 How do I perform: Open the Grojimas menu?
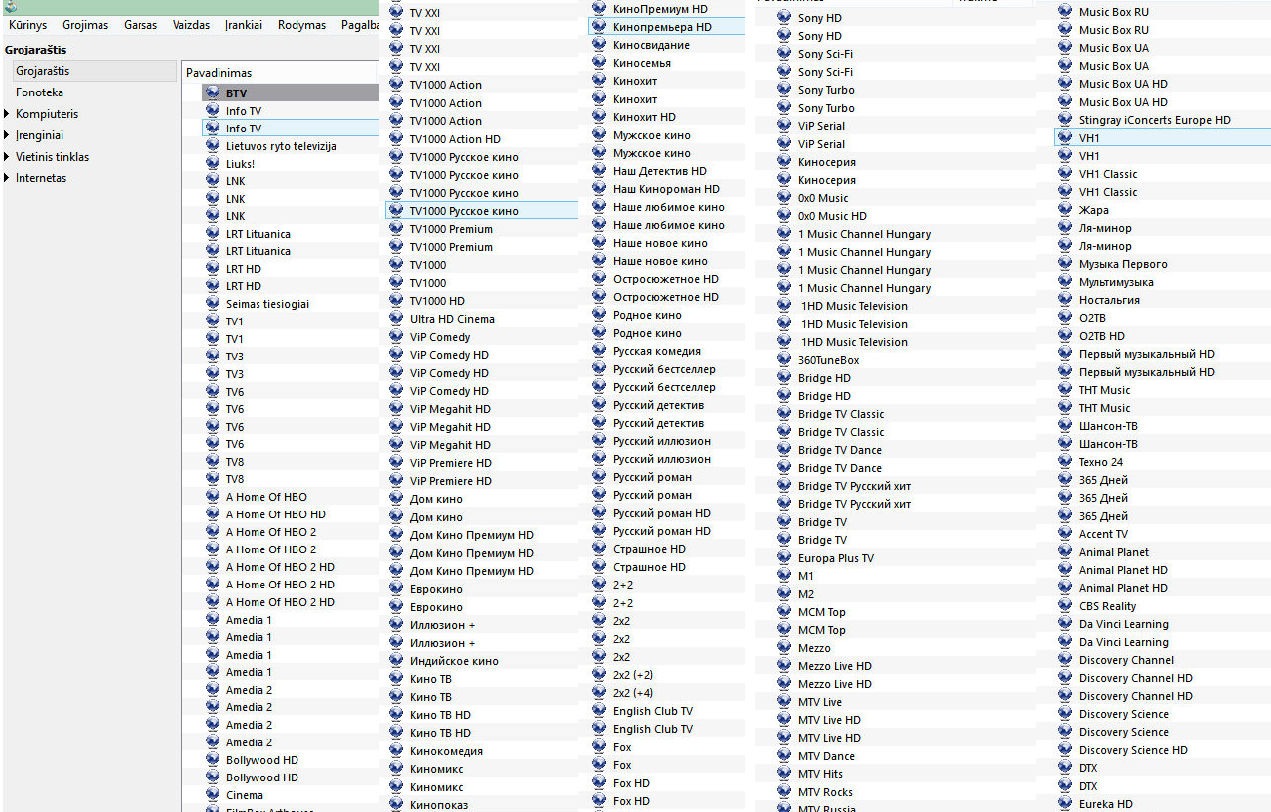point(85,25)
